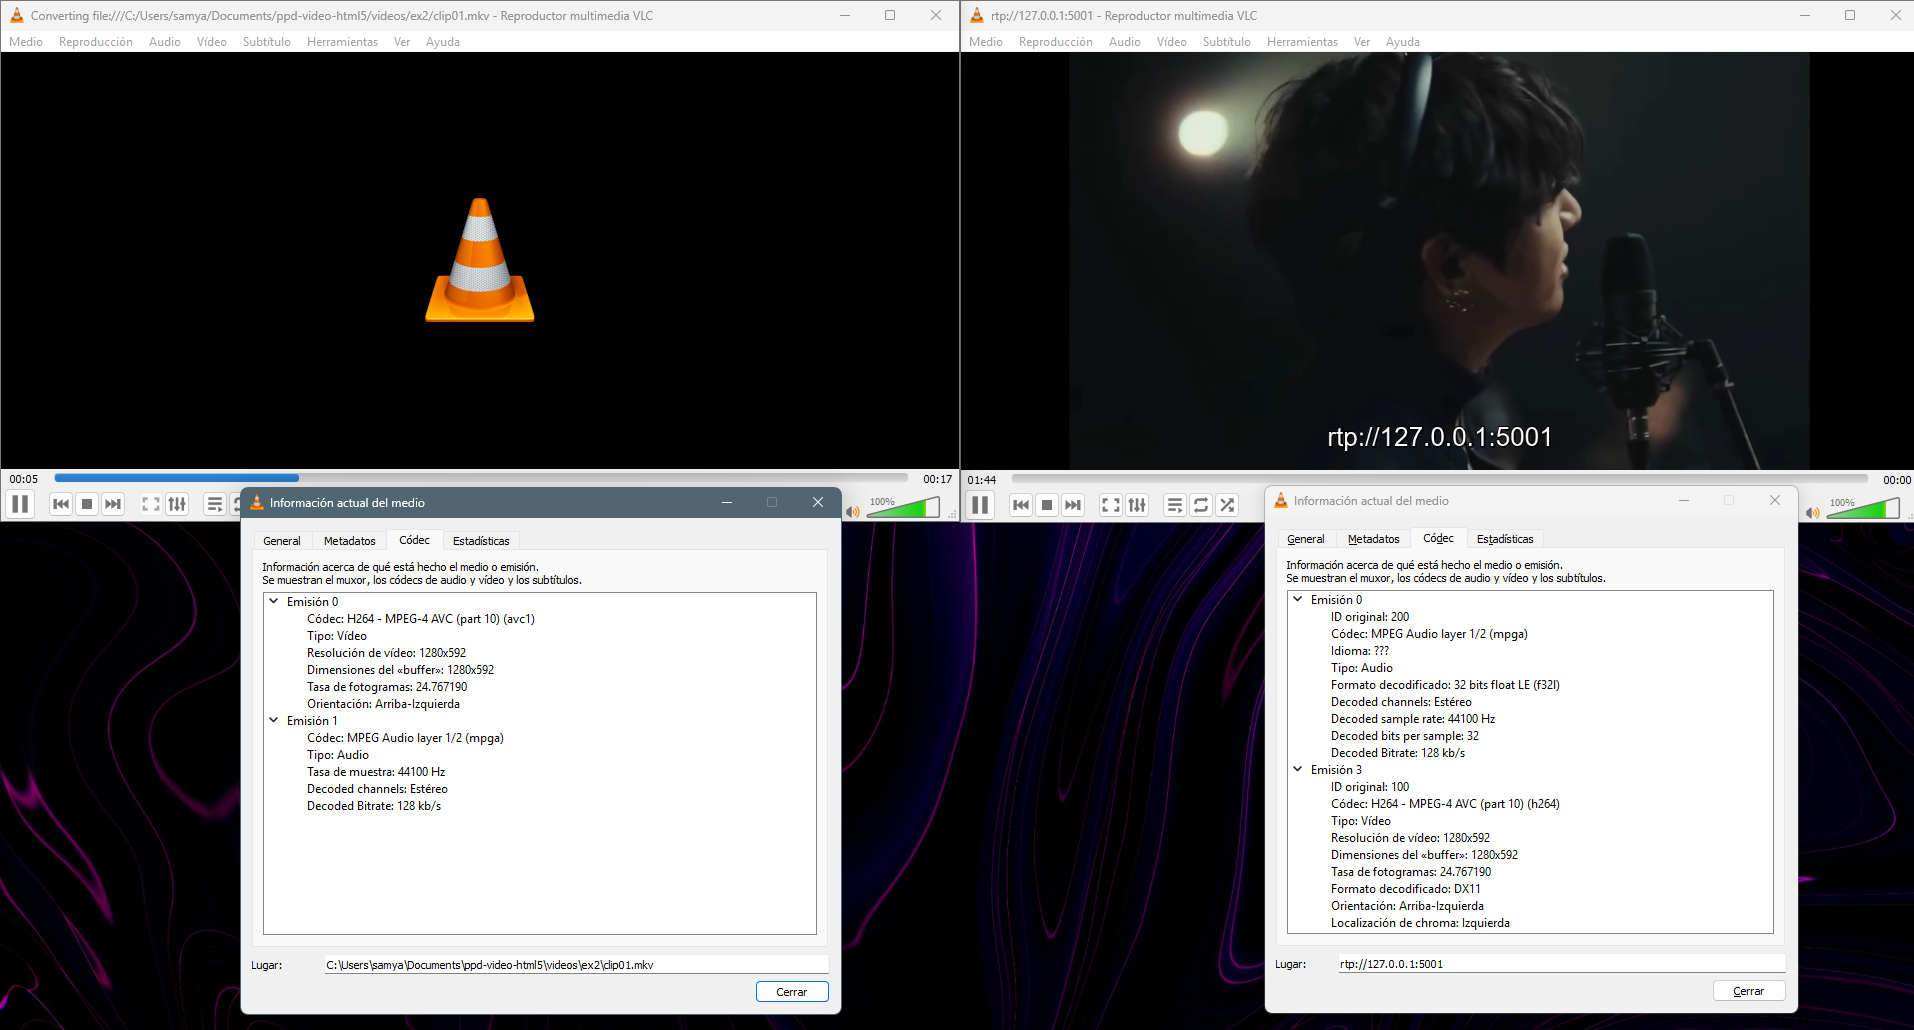Pause playback in the left VLC window

tap(20, 504)
